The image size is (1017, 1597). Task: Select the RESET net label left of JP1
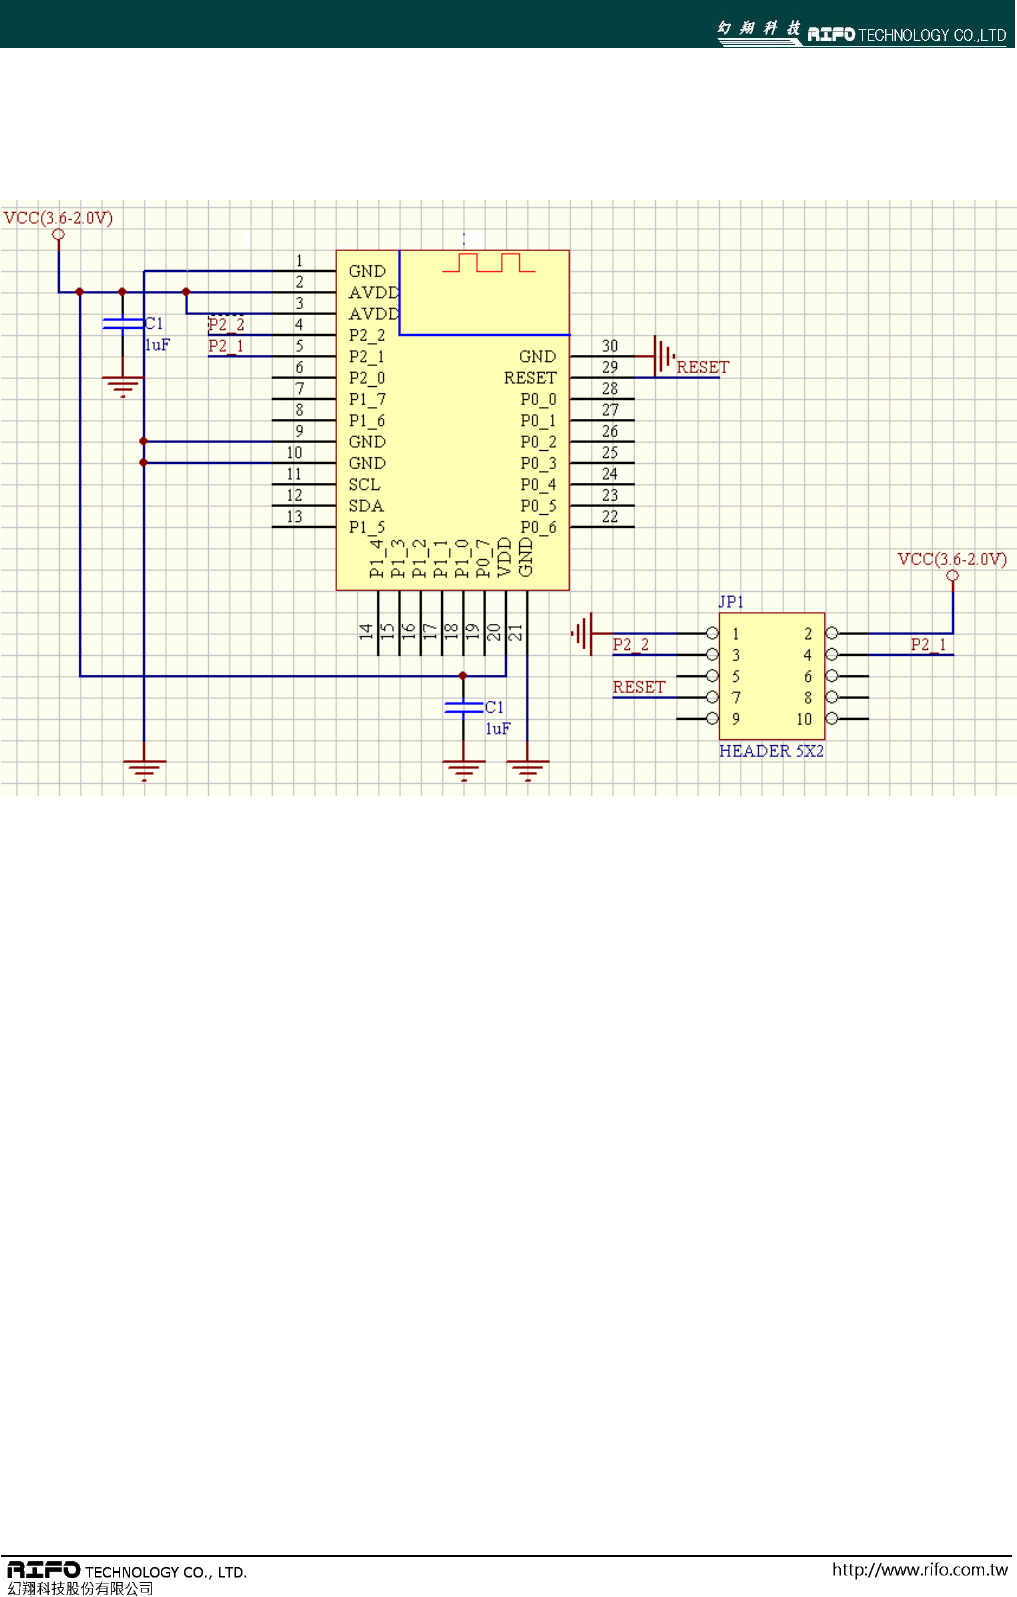tap(639, 687)
